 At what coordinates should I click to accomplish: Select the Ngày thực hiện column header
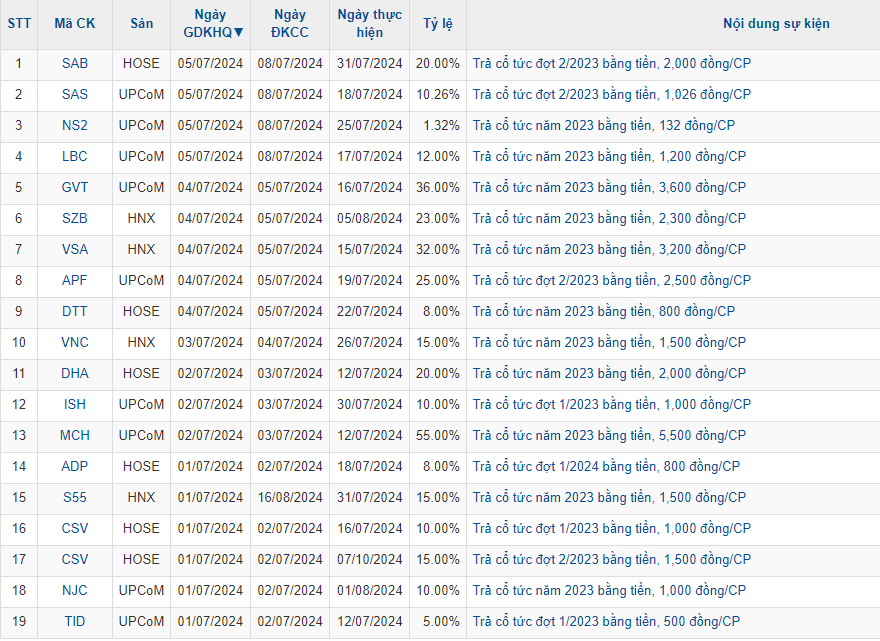(x=369, y=23)
